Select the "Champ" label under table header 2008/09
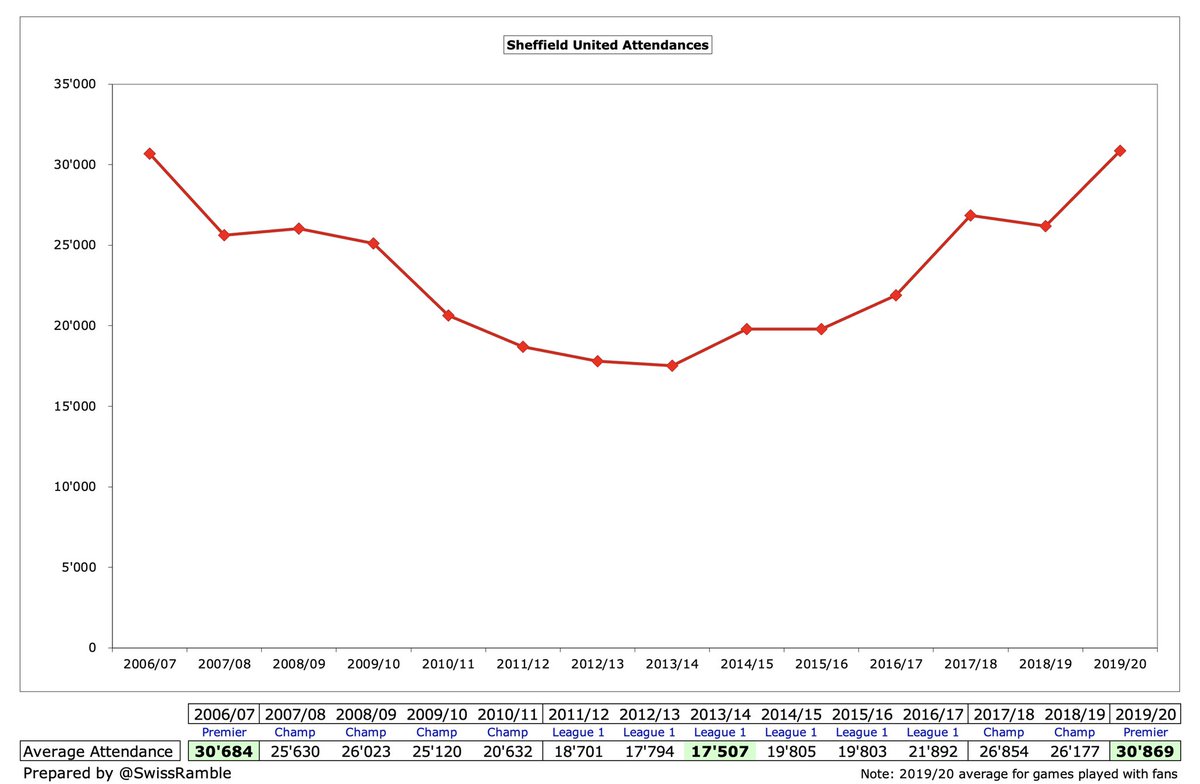The height and width of the screenshot is (784, 1200). point(364,732)
